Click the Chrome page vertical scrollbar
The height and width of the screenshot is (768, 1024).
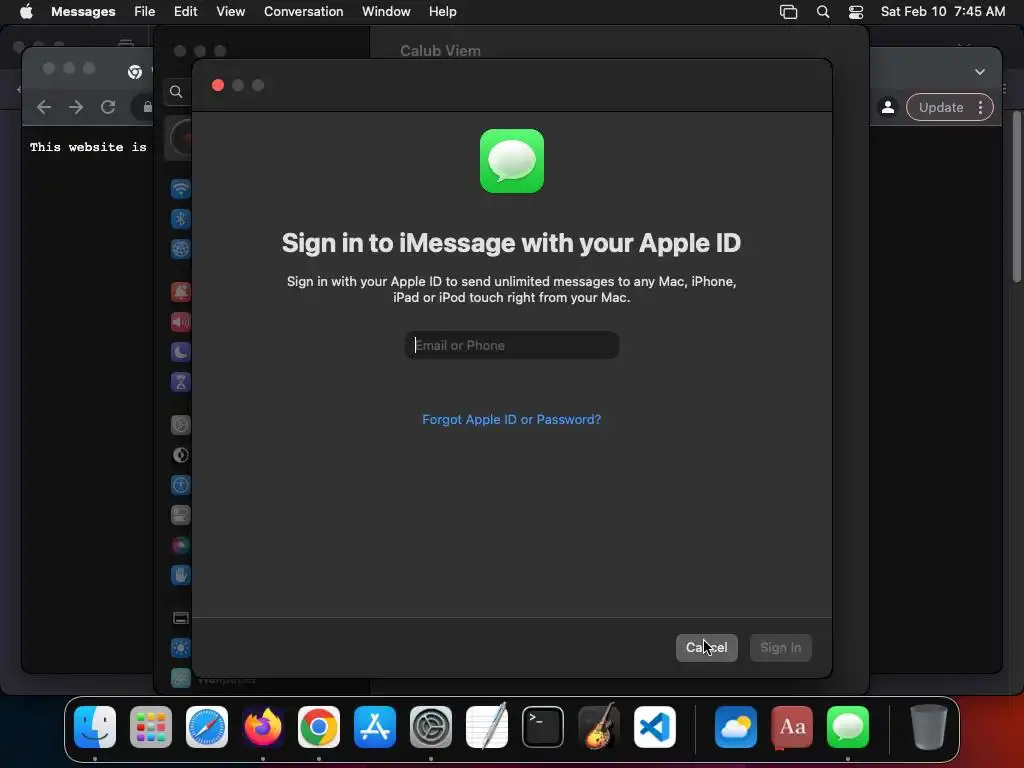[x=1017, y=196]
